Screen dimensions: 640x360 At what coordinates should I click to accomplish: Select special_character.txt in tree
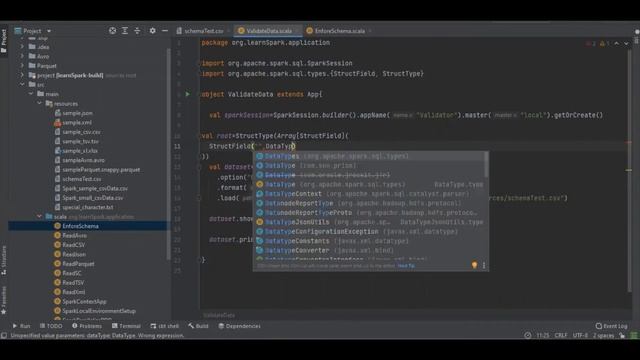coord(88,207)
